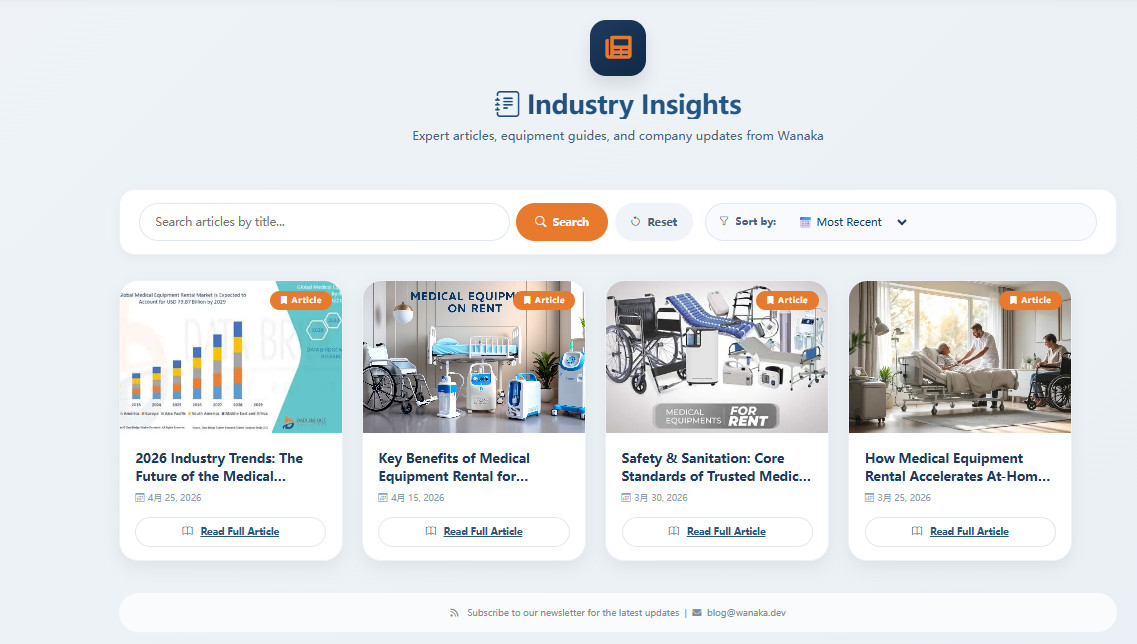Click the blog@wanaka.dev email link

[746, 613]
